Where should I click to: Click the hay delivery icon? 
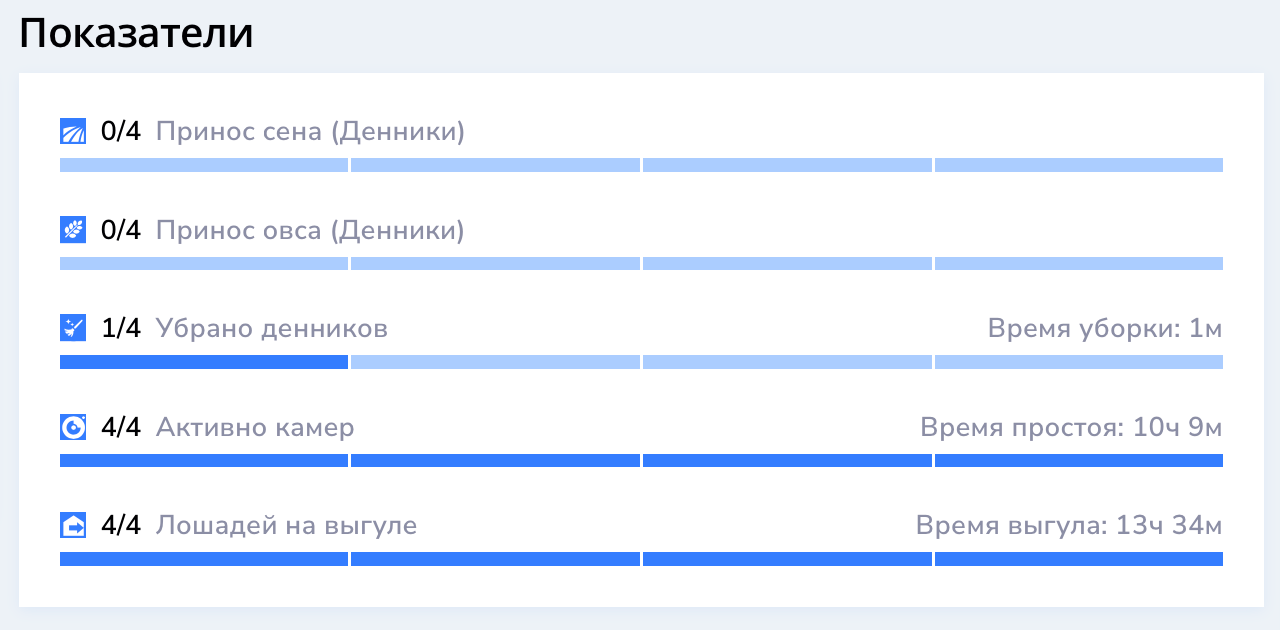pyautogui.click(x=73, y=132)
